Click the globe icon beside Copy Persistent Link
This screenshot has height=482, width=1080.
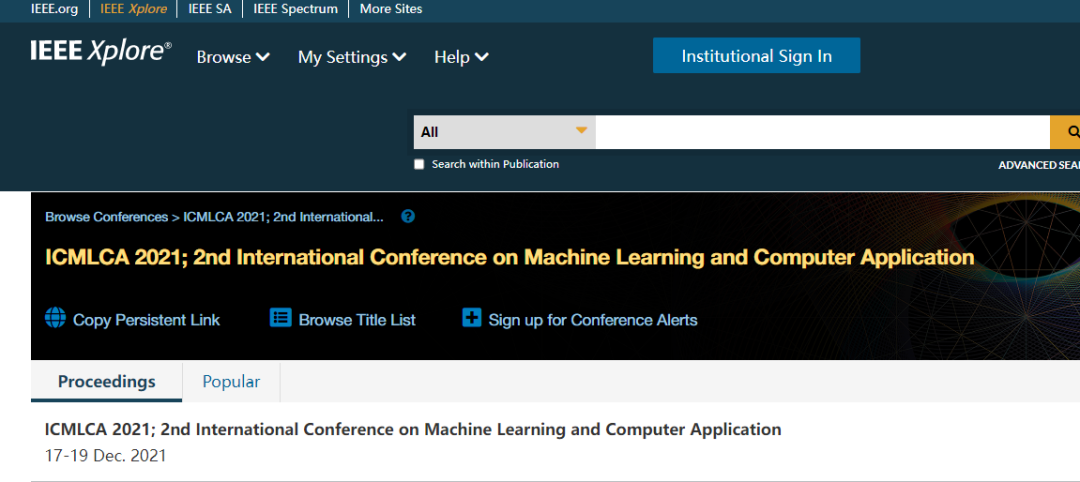pos(55,318)
